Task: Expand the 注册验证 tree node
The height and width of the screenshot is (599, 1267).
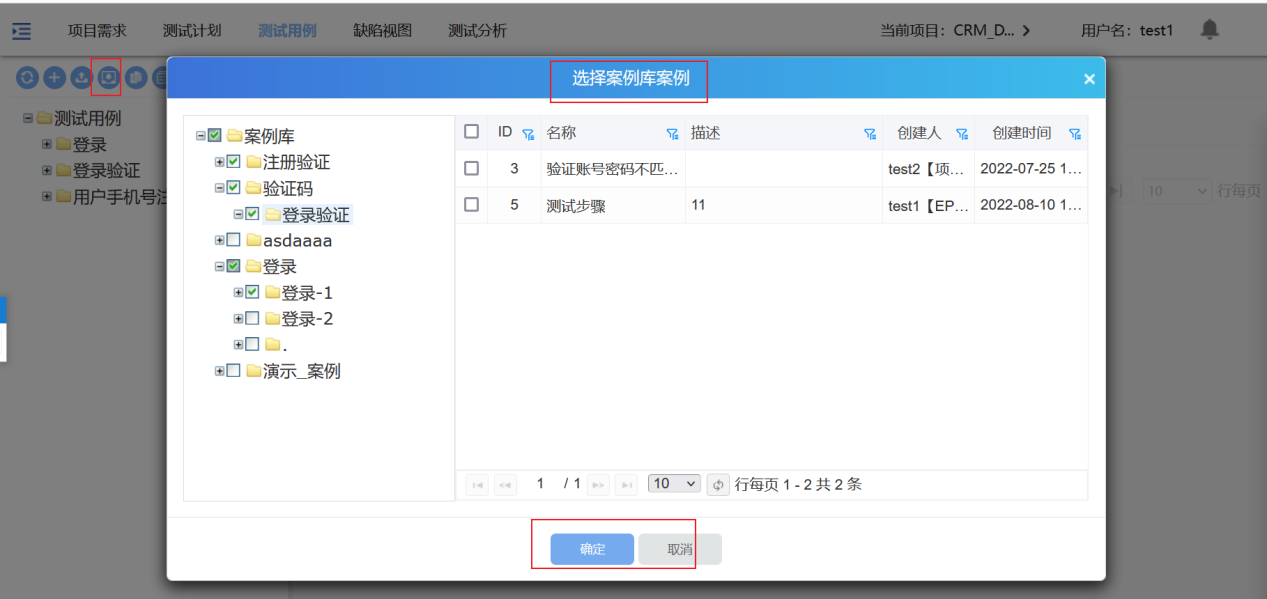Action: (220, 162)
